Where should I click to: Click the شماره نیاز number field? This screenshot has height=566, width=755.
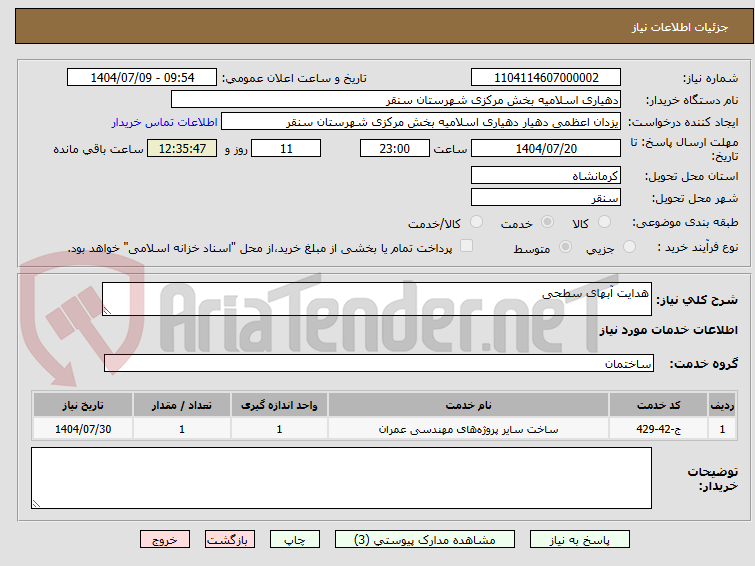coord(546,78)
